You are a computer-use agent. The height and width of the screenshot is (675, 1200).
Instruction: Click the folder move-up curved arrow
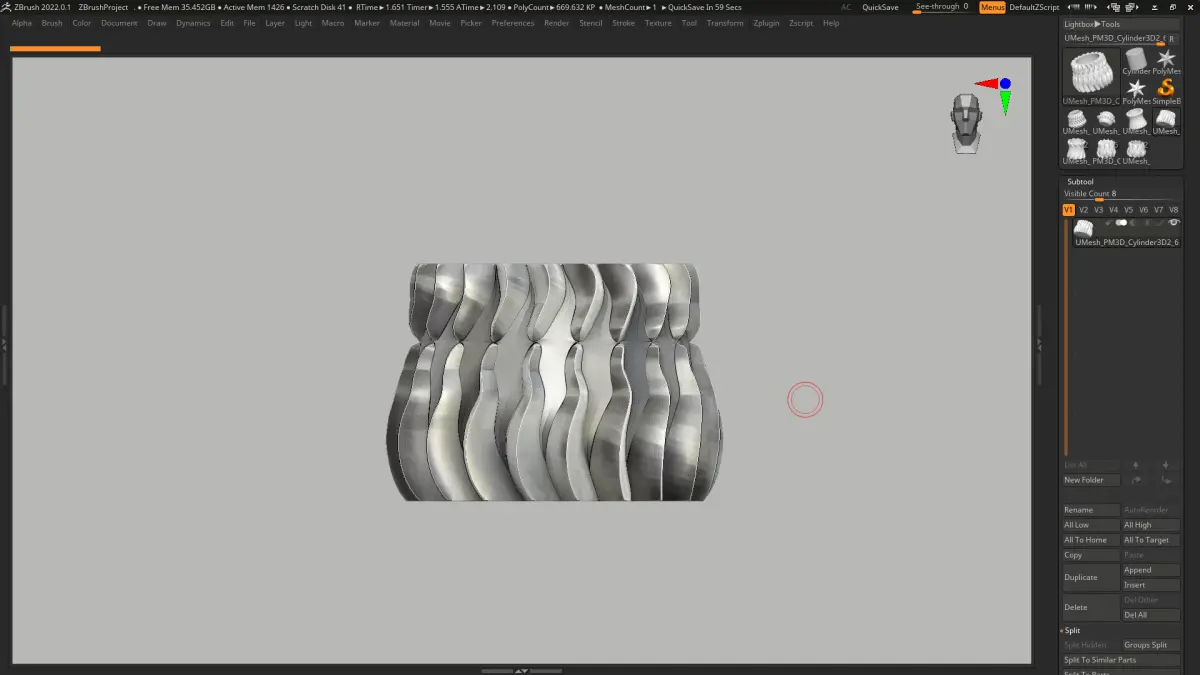point(1136,480)
